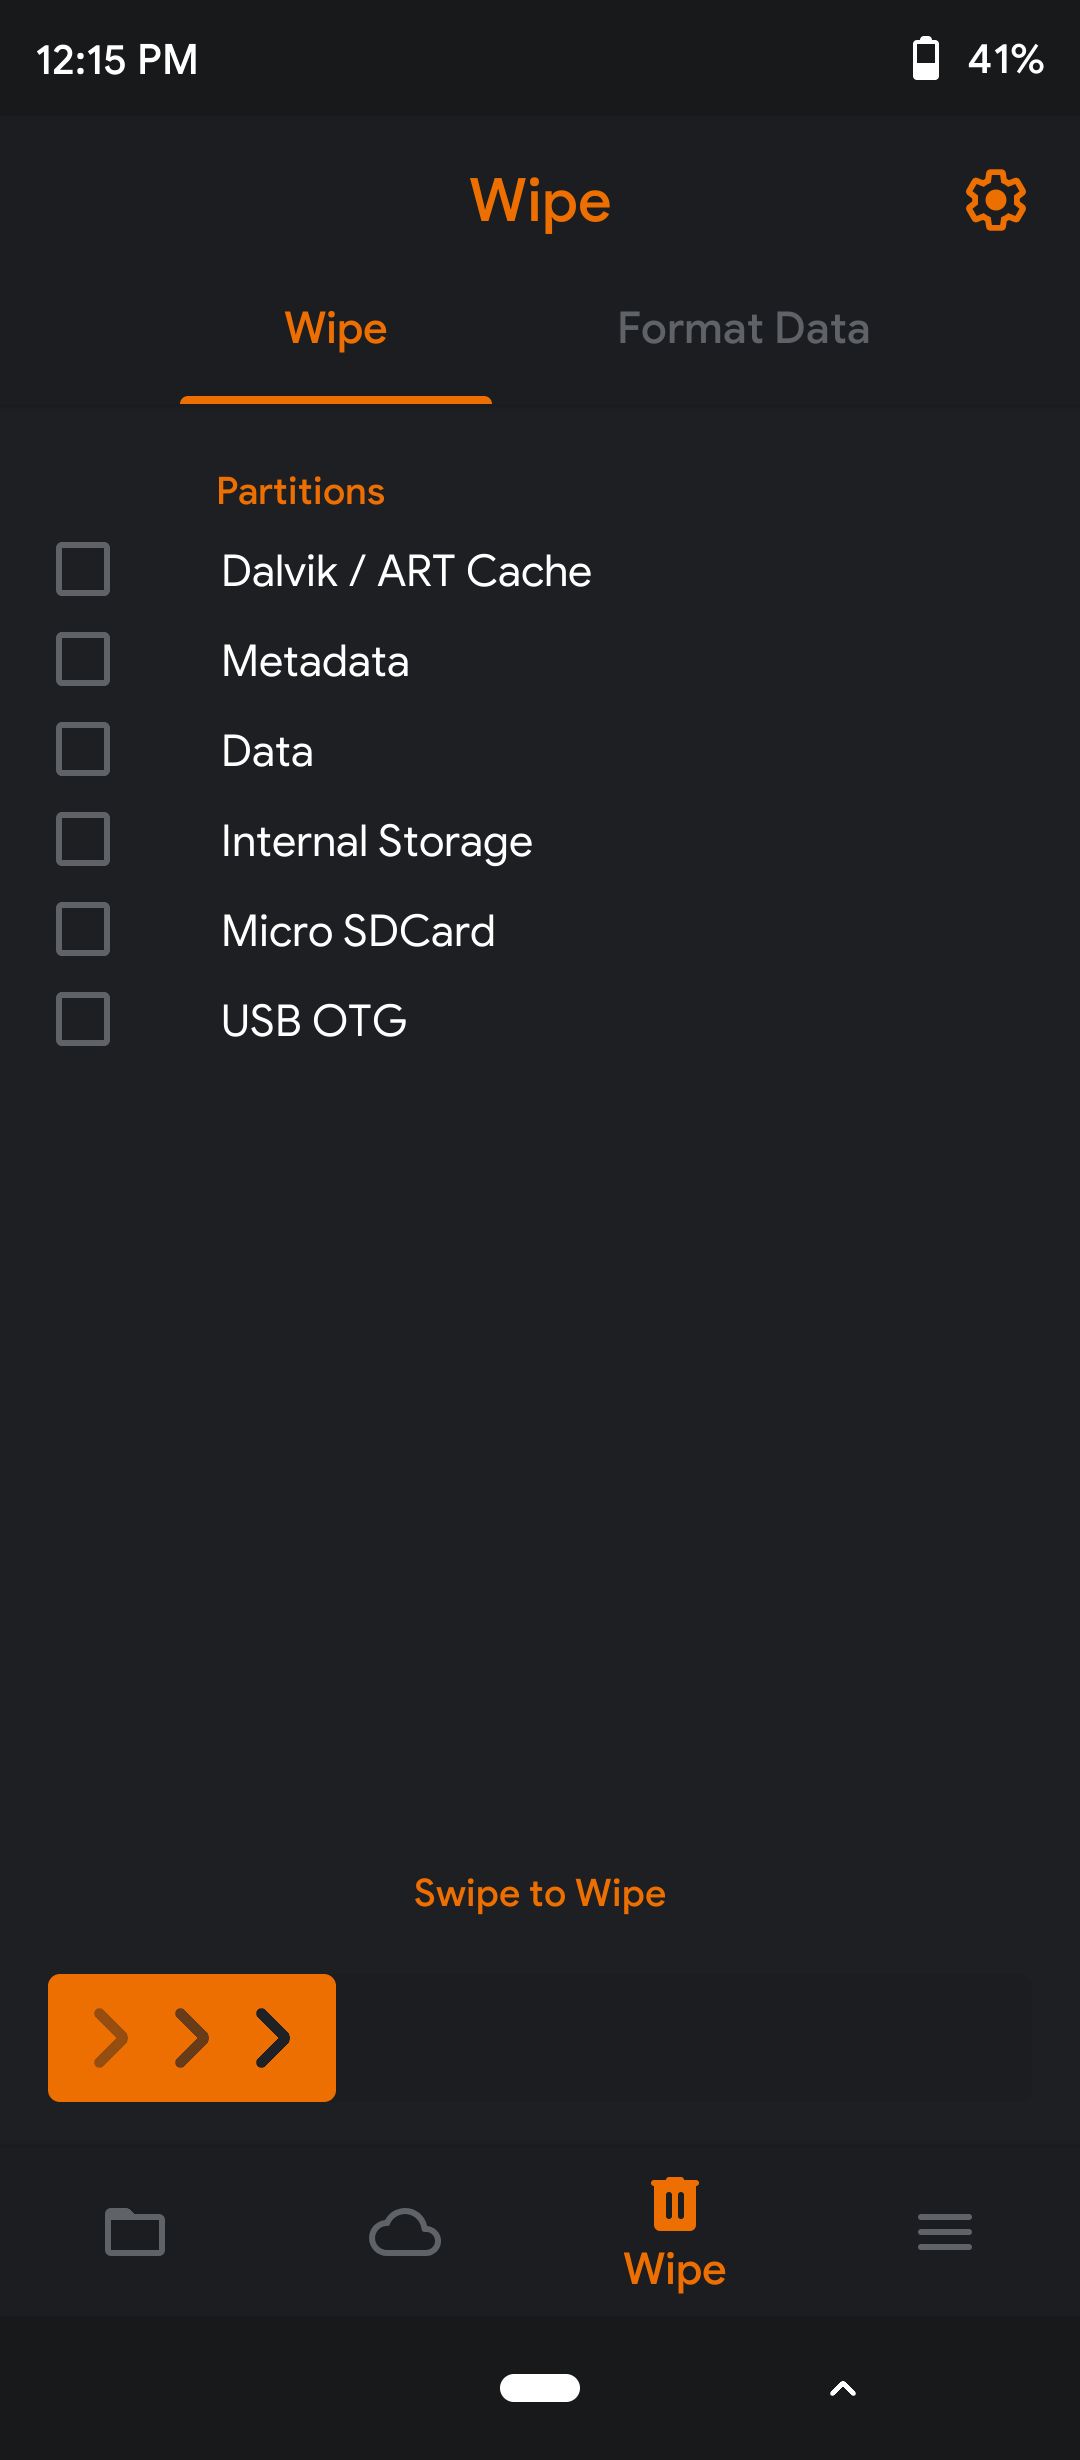Check the Dalvik / ART Cache checkbox
The height and width of the screenshot is (2460, 1080).
tap(83, 570)
